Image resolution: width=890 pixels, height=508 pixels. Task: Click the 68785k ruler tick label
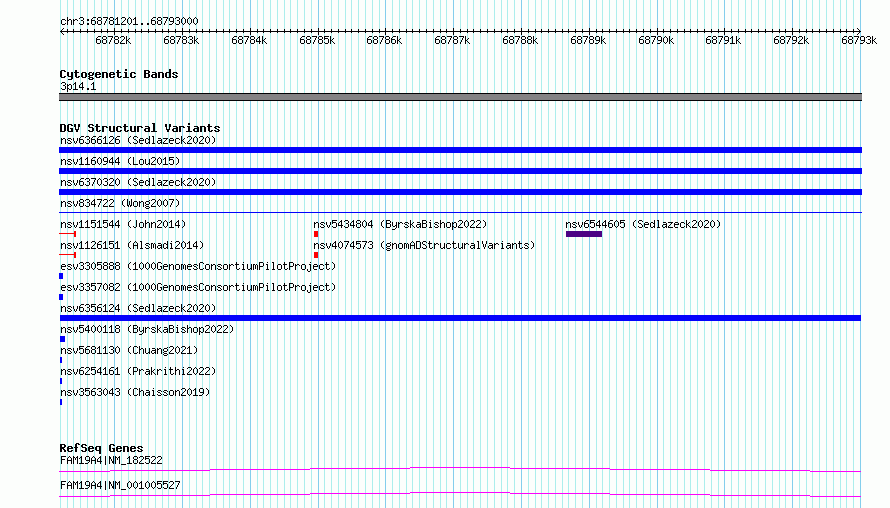317,40
